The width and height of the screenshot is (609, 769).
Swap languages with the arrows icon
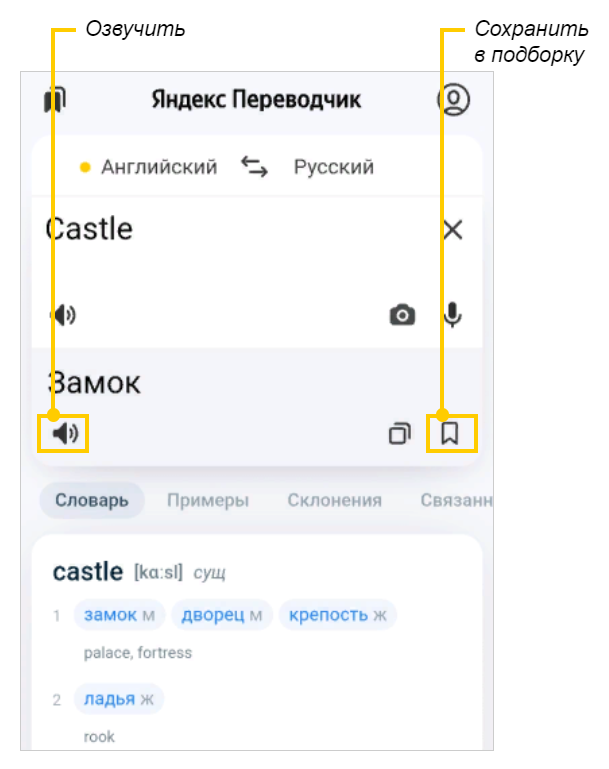click(255, 167)
